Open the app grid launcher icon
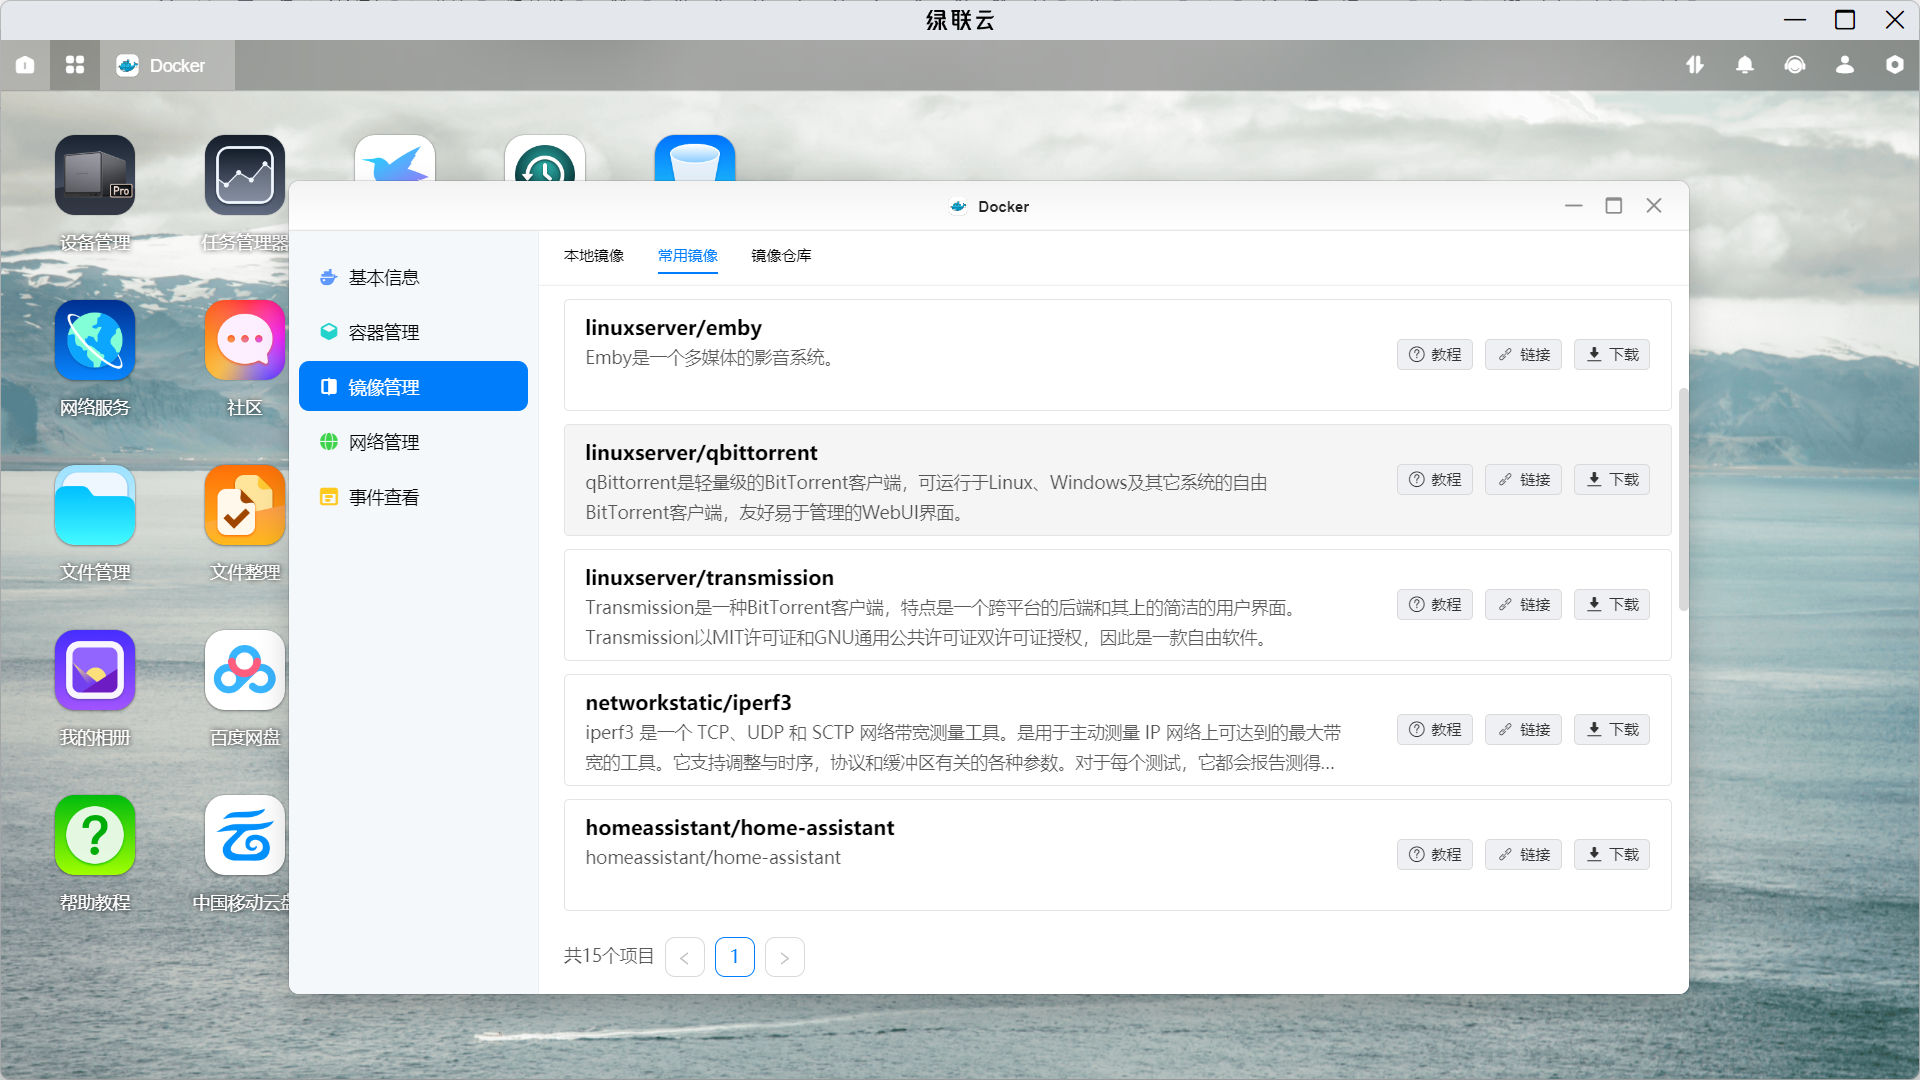 tap(75, 65)
